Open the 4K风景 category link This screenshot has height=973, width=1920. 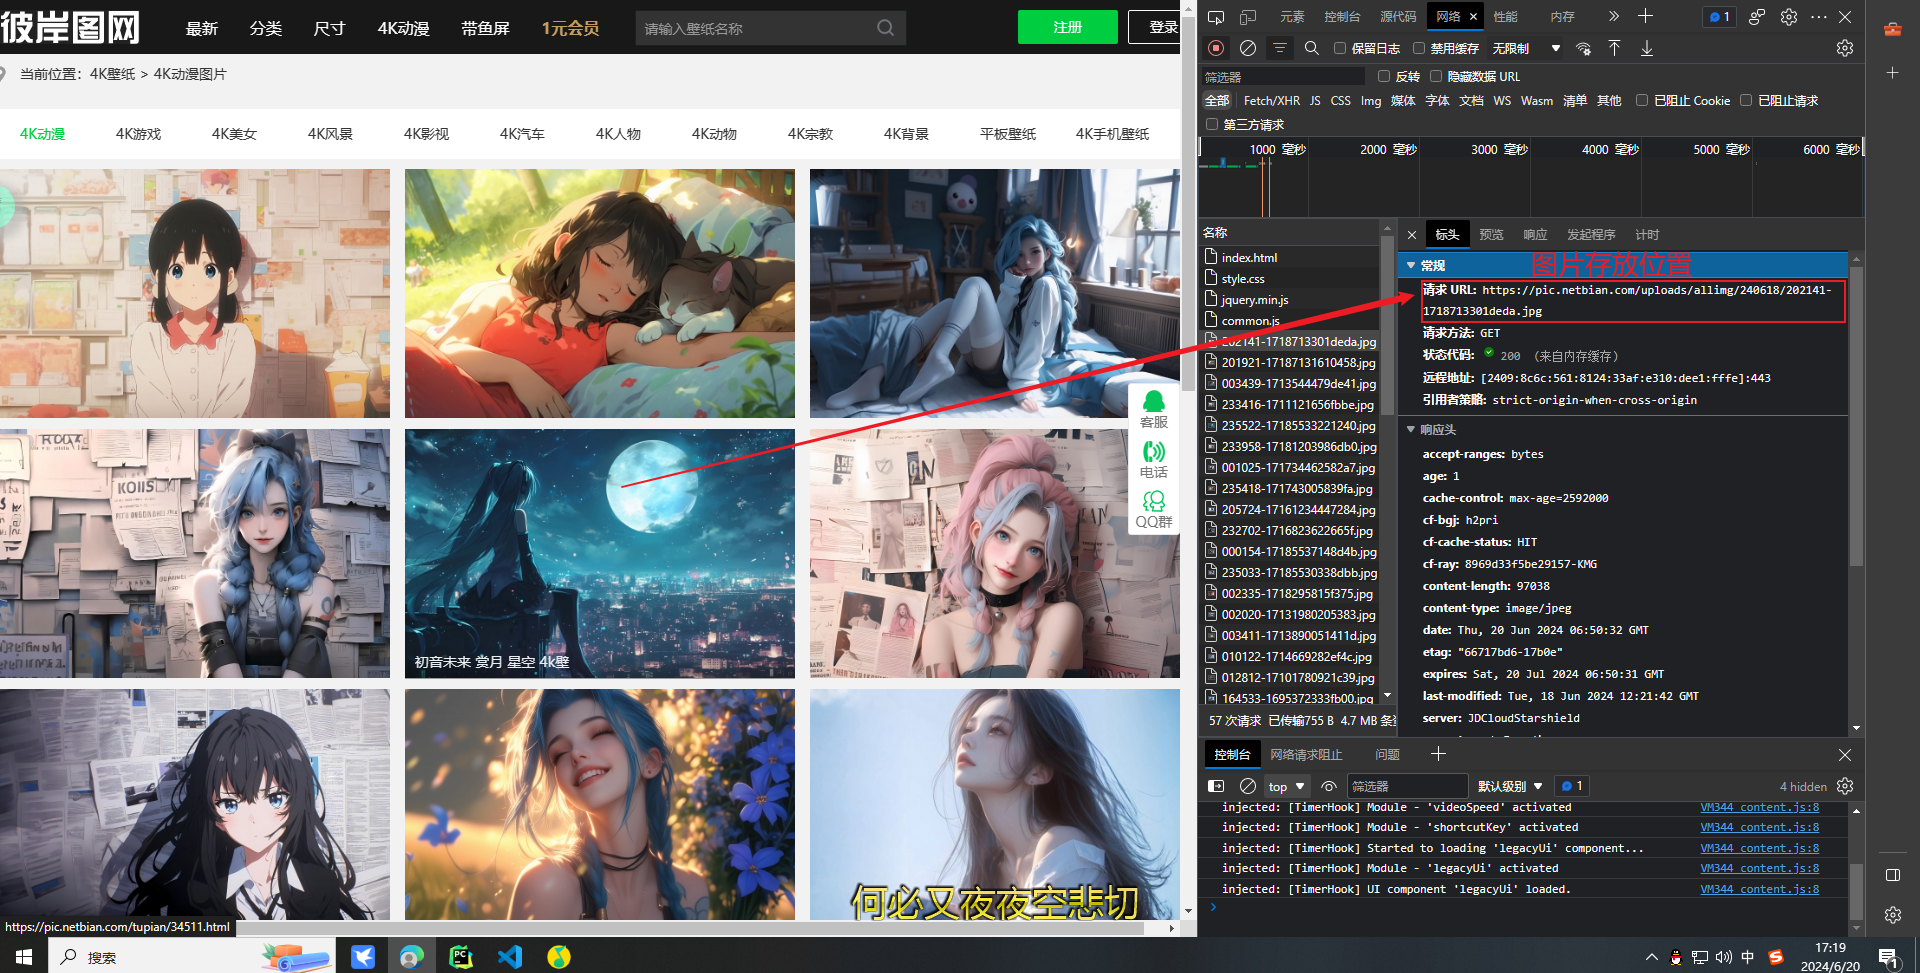[330, 134]
